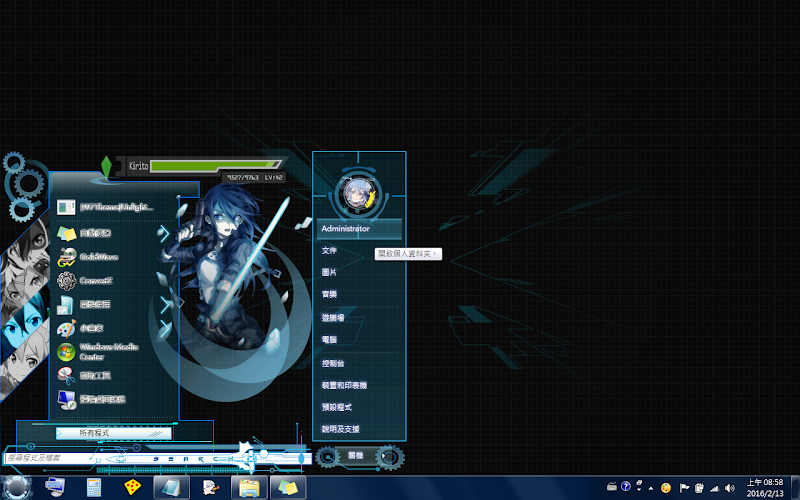Screen dimensions: 800x500
Task: Open 圖片 Pictures
Action: 329,272
